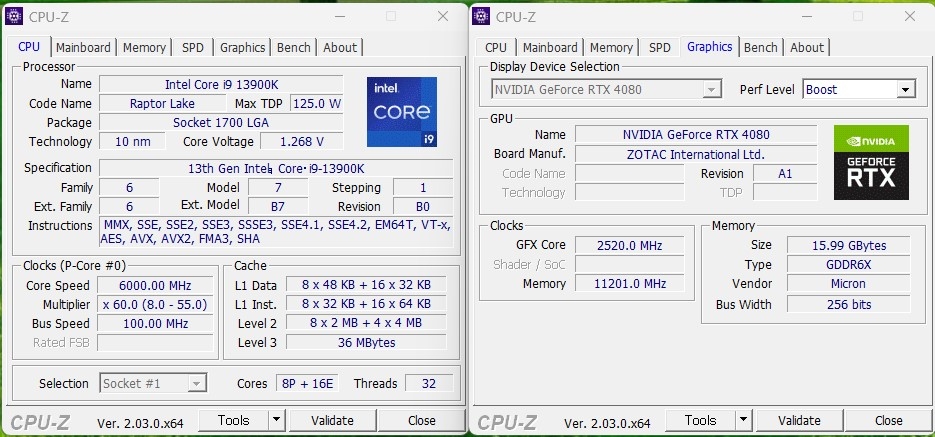Select CPU tab in right Graphics window

[496, 48]
